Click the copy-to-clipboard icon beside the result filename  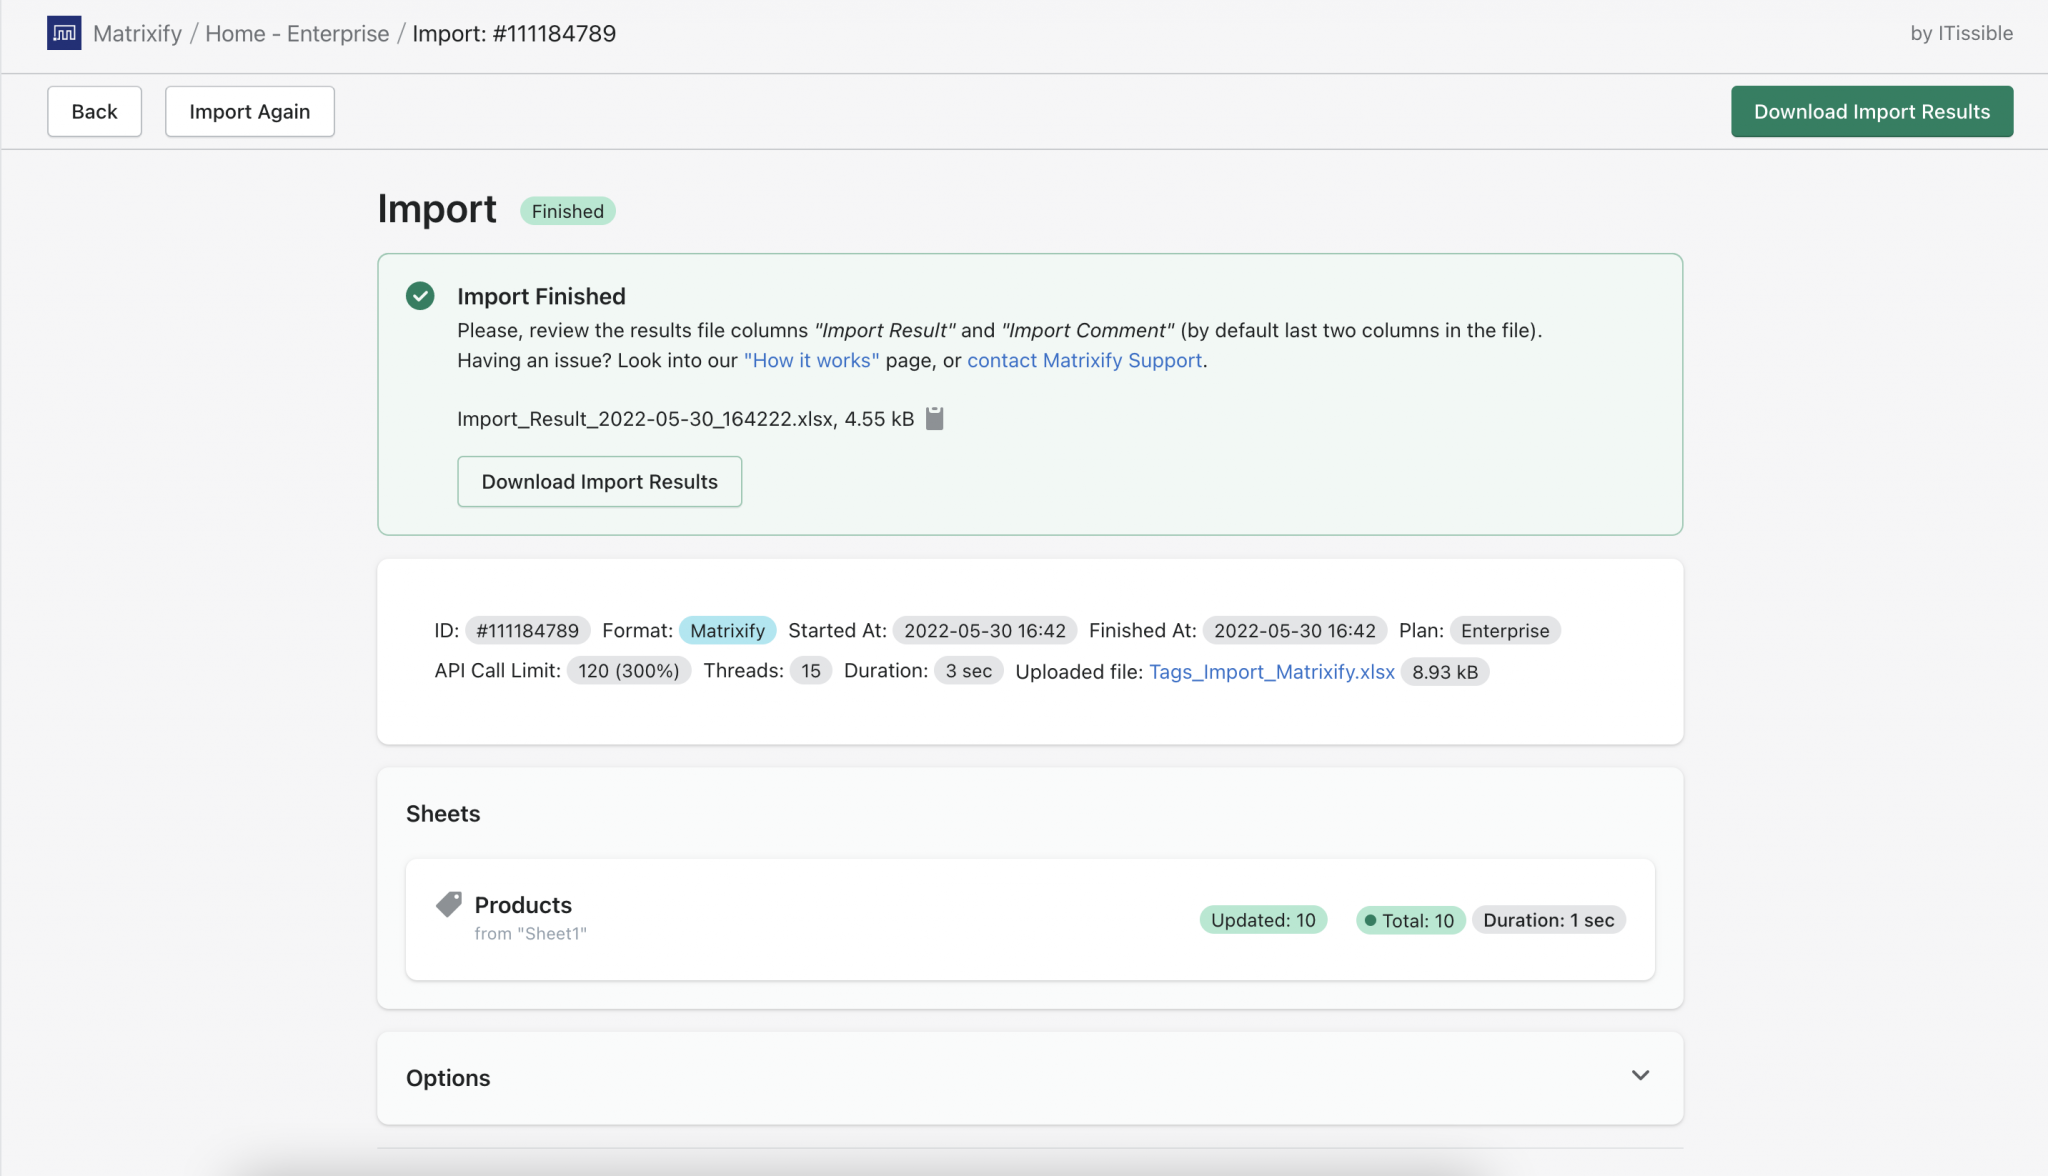pyautogui.click(x=935, y=419)
